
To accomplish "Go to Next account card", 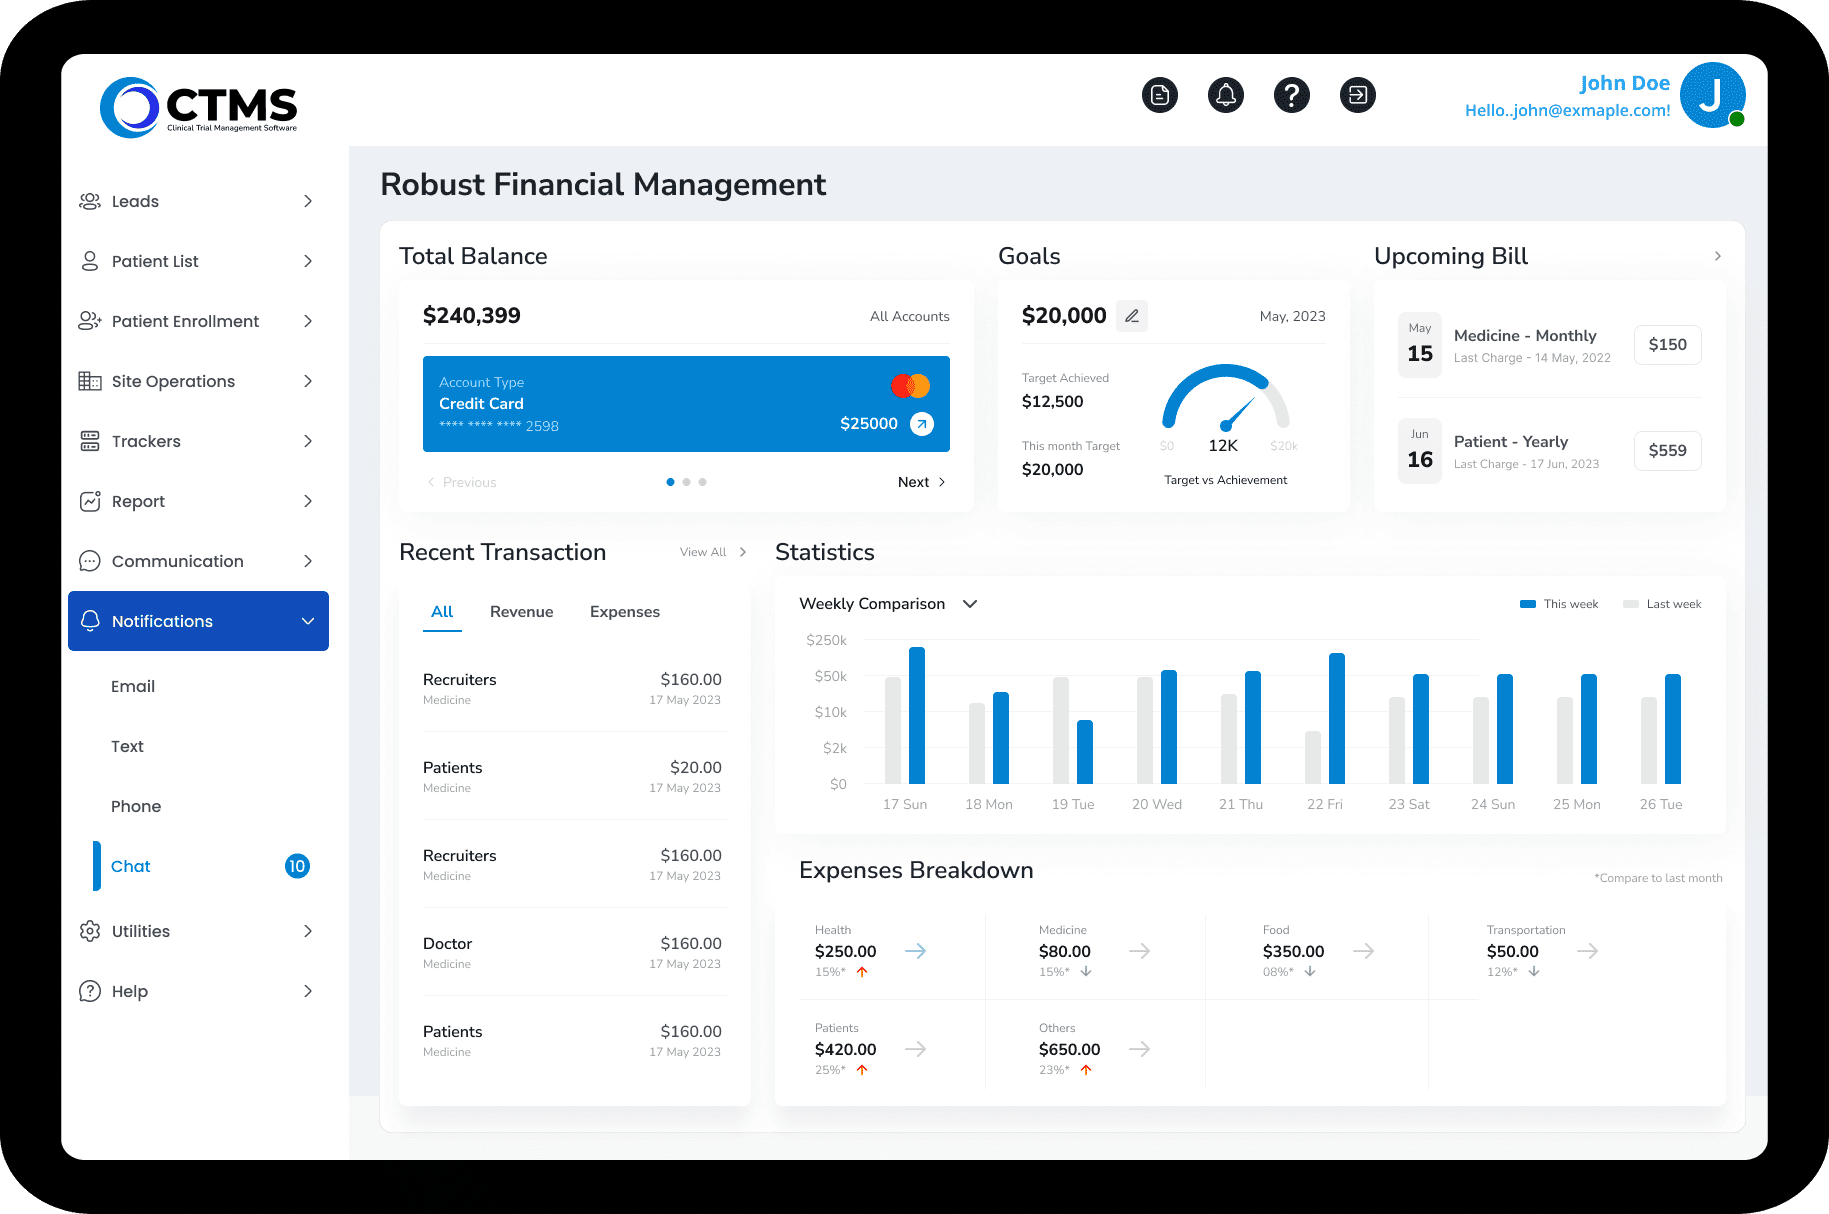I will tap(921, 482).
